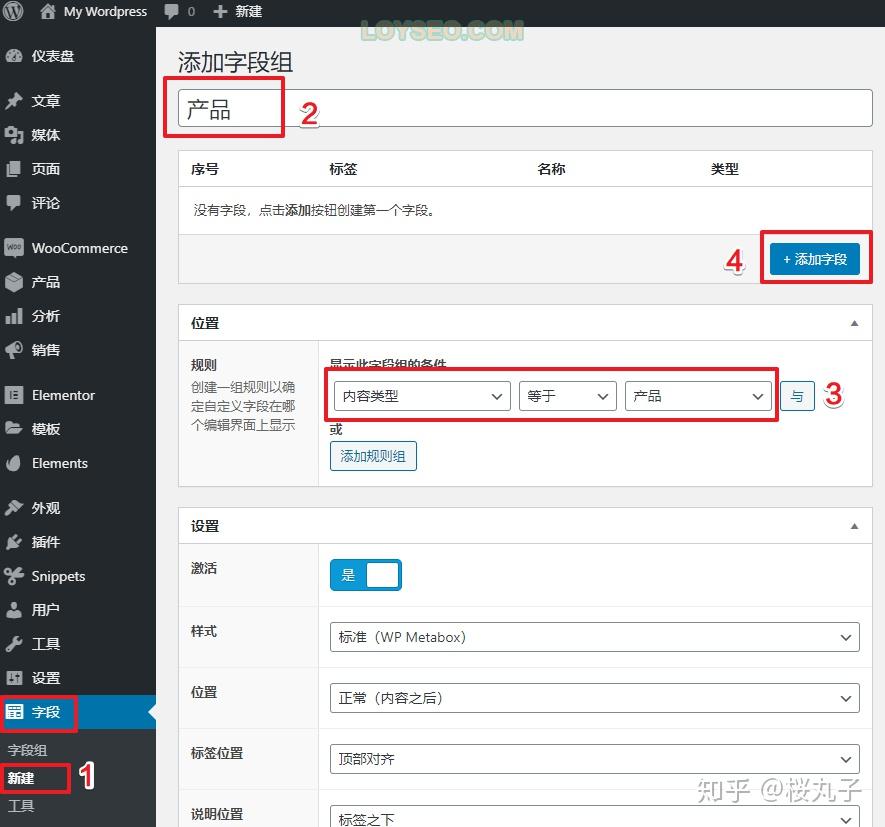Screen dimensions: 885x827
Task: Click the 序号 column header
Action: click(x=205, y=169)
